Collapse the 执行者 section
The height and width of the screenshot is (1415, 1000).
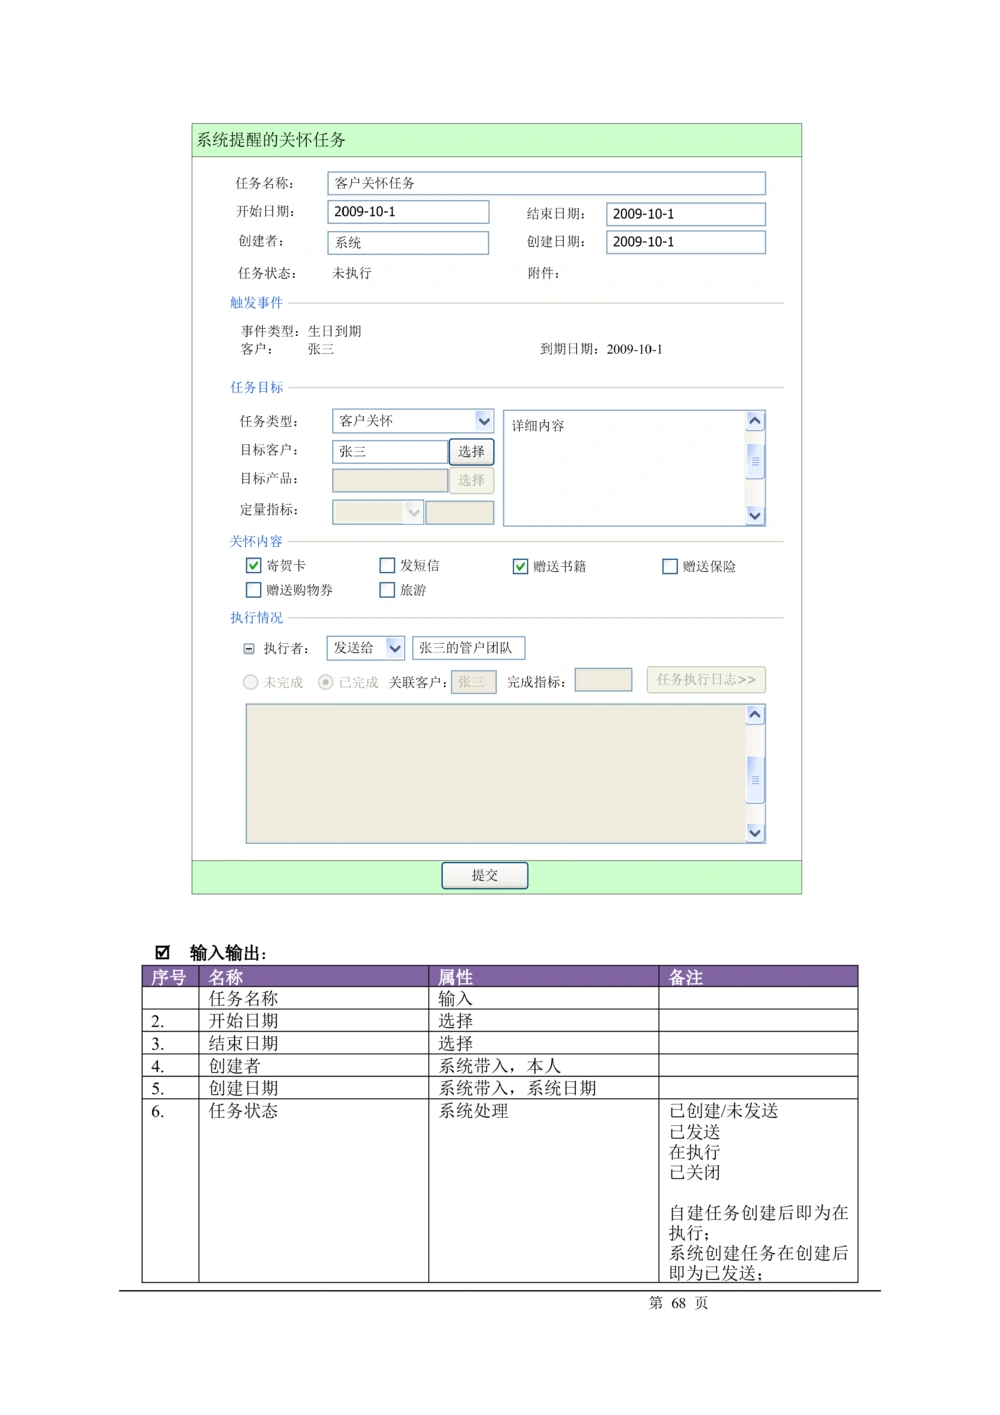[249, 648]
